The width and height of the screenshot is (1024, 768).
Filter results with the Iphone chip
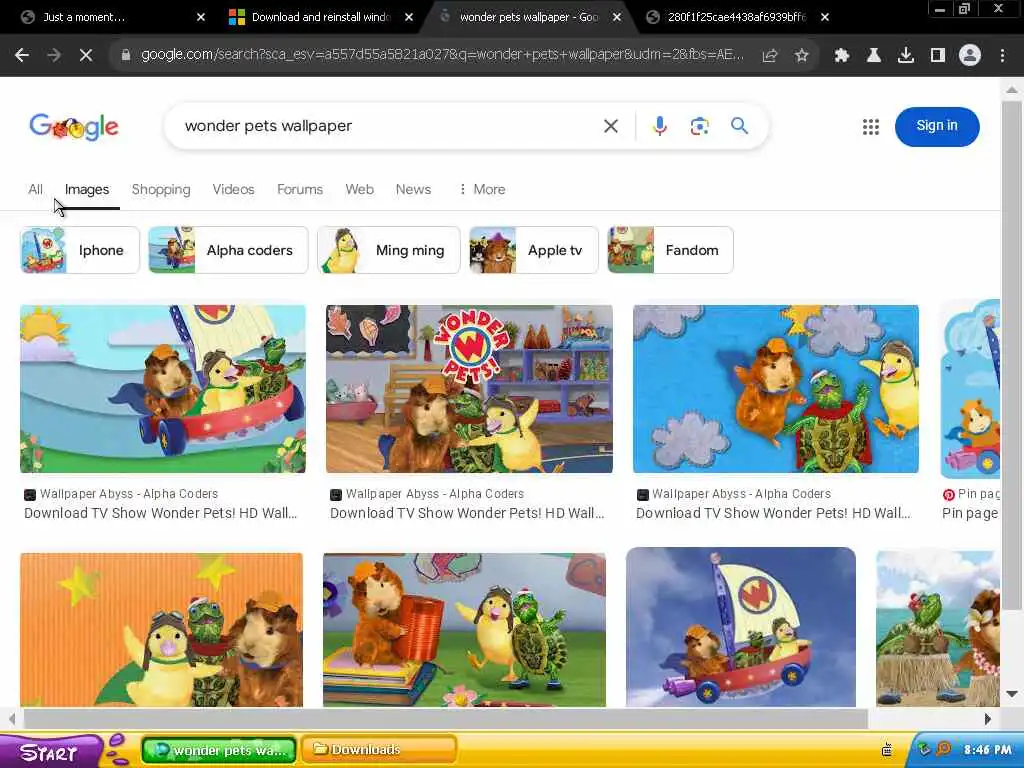[80, 250]
